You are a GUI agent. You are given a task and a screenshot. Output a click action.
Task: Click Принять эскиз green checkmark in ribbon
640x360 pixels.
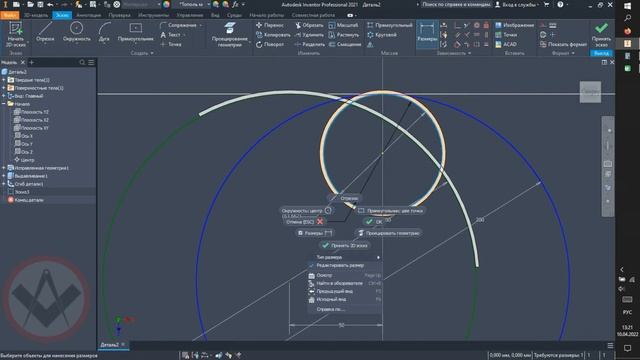coord(601,34)
